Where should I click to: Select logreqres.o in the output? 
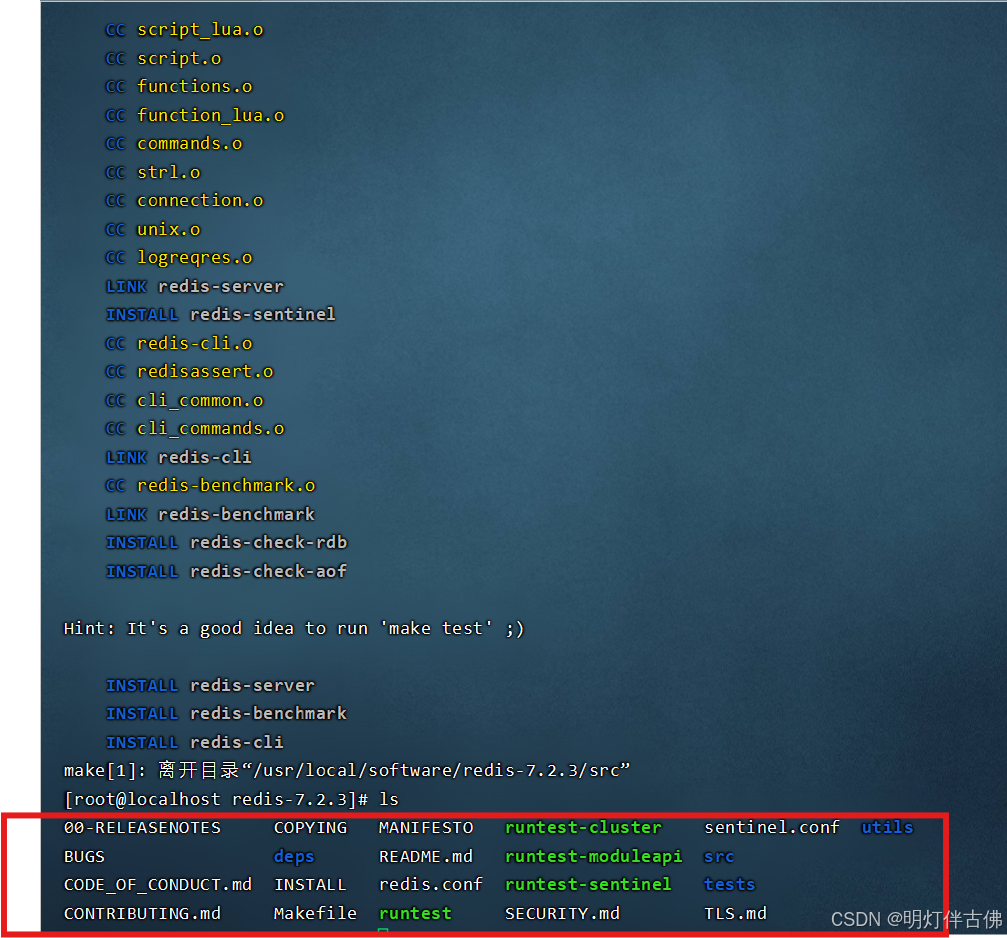[x=195, y=257]
